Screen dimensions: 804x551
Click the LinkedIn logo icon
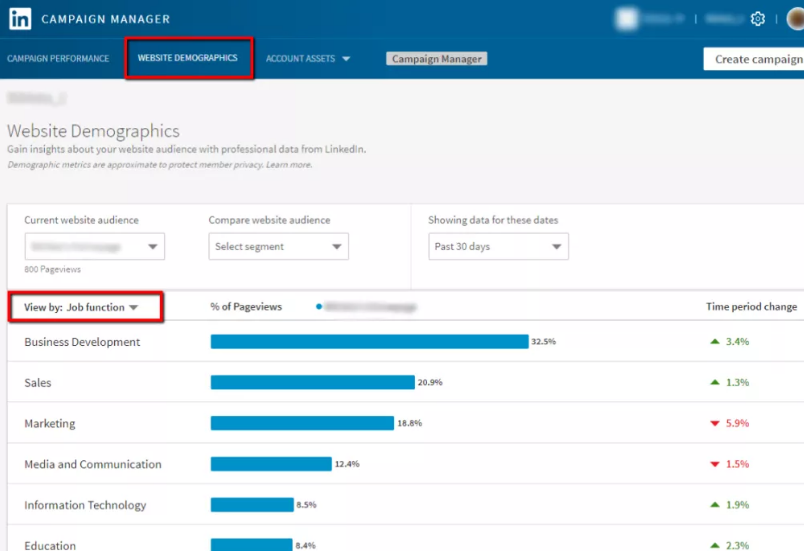pyautogui.click(x=20, y=19)
